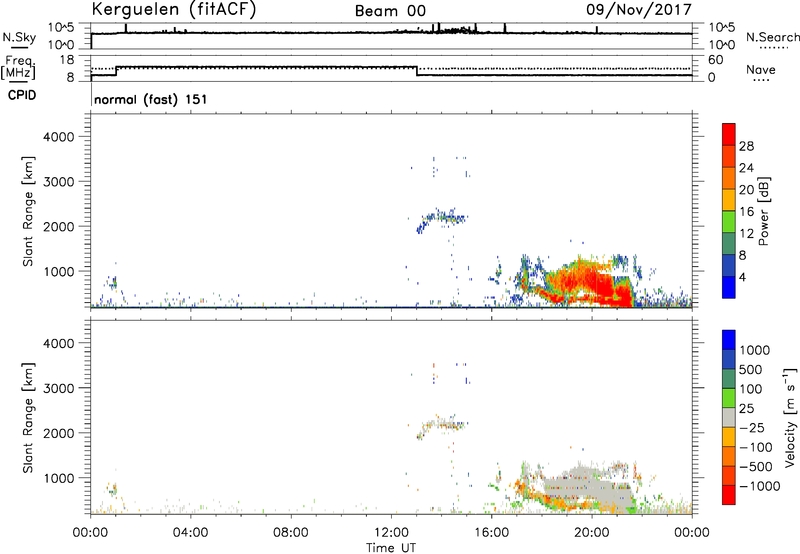Click the velocity panel 'Slant Range [km]' label

(28, 417)
